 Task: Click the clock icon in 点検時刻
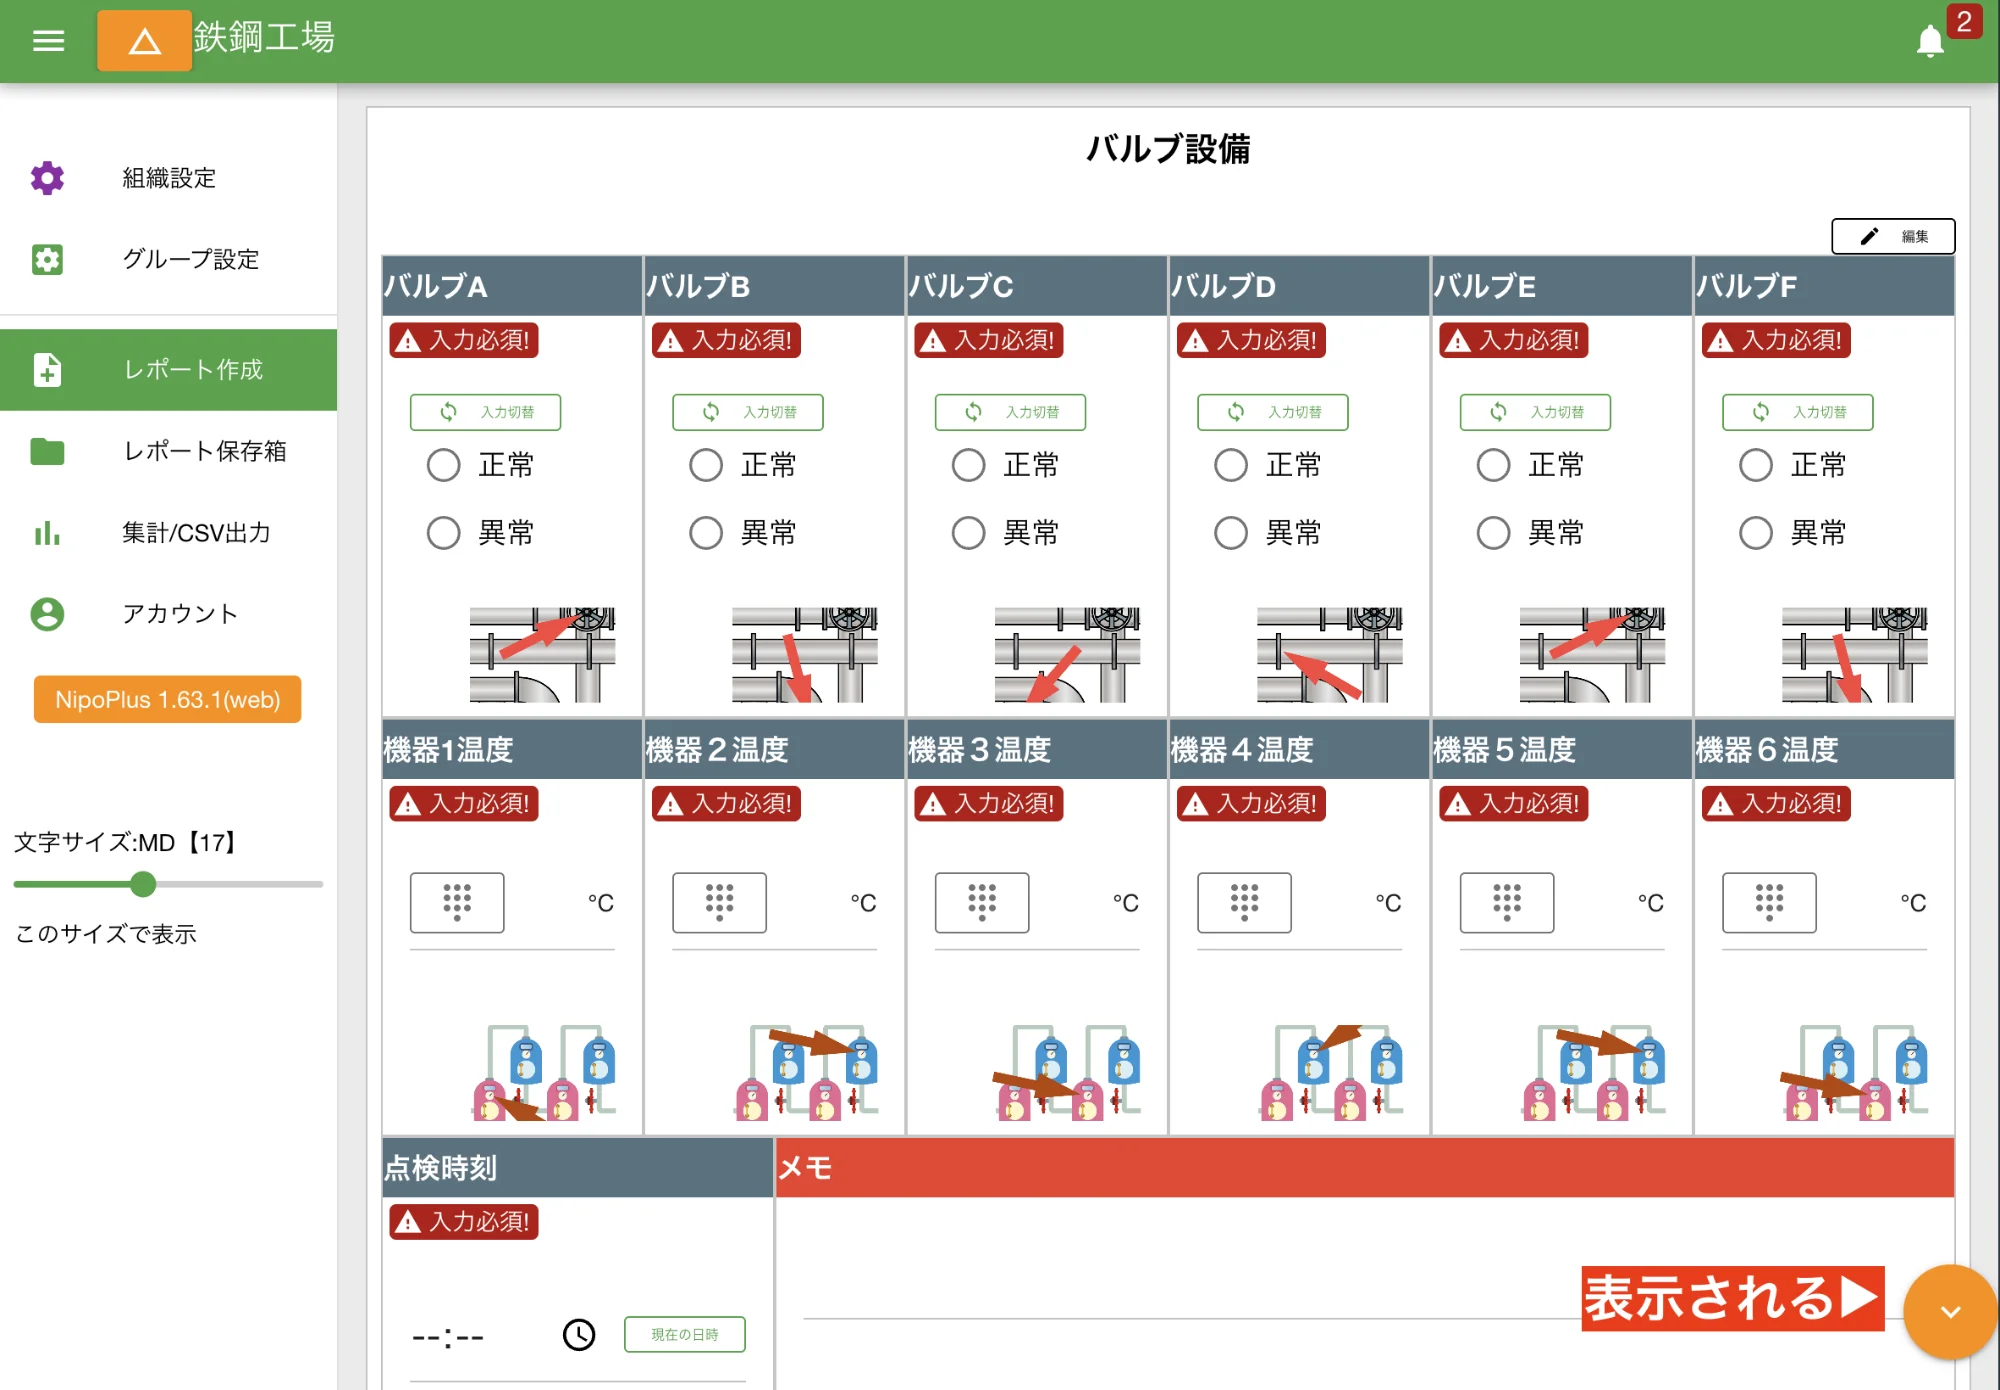point(579,1334)
